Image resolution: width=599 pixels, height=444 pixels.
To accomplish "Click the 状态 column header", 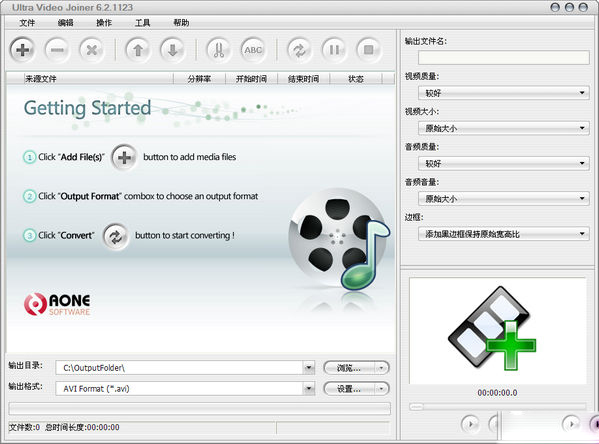I will (356, 79).
